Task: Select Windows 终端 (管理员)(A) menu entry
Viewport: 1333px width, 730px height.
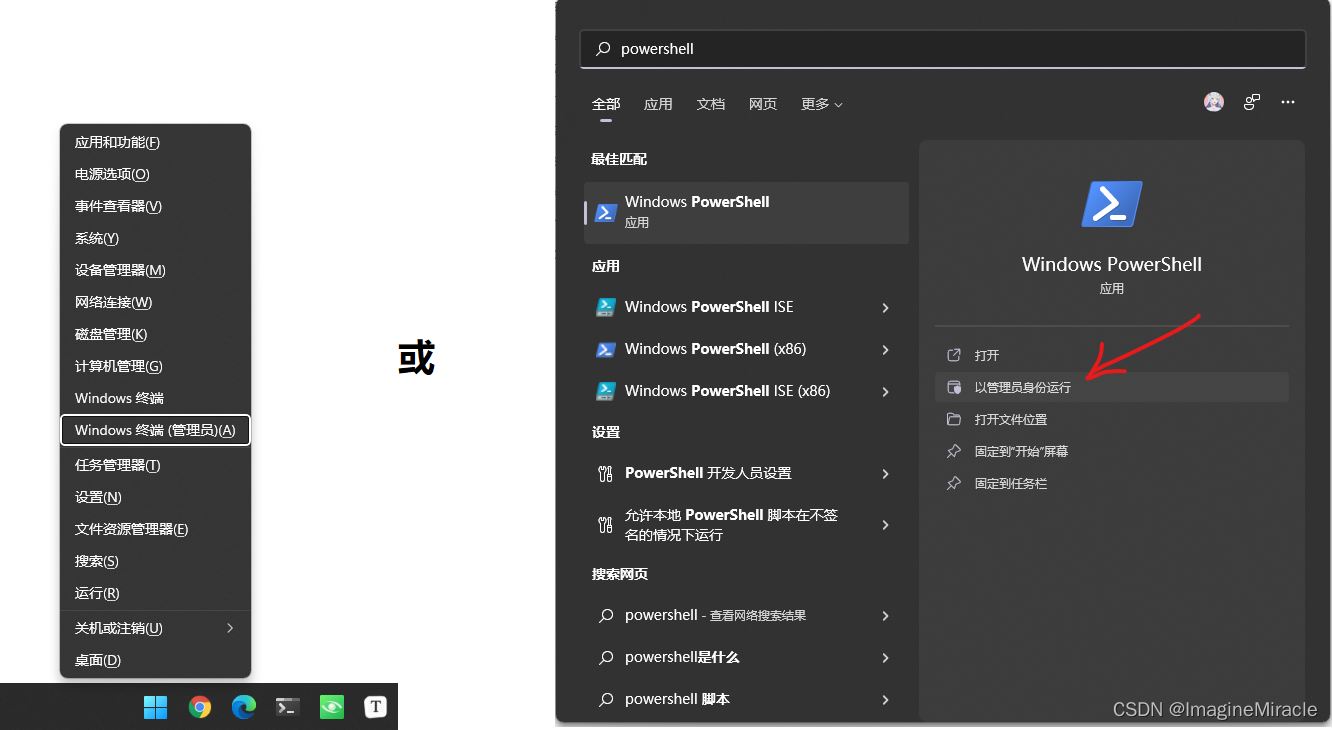Action: (x=155, y=430)
